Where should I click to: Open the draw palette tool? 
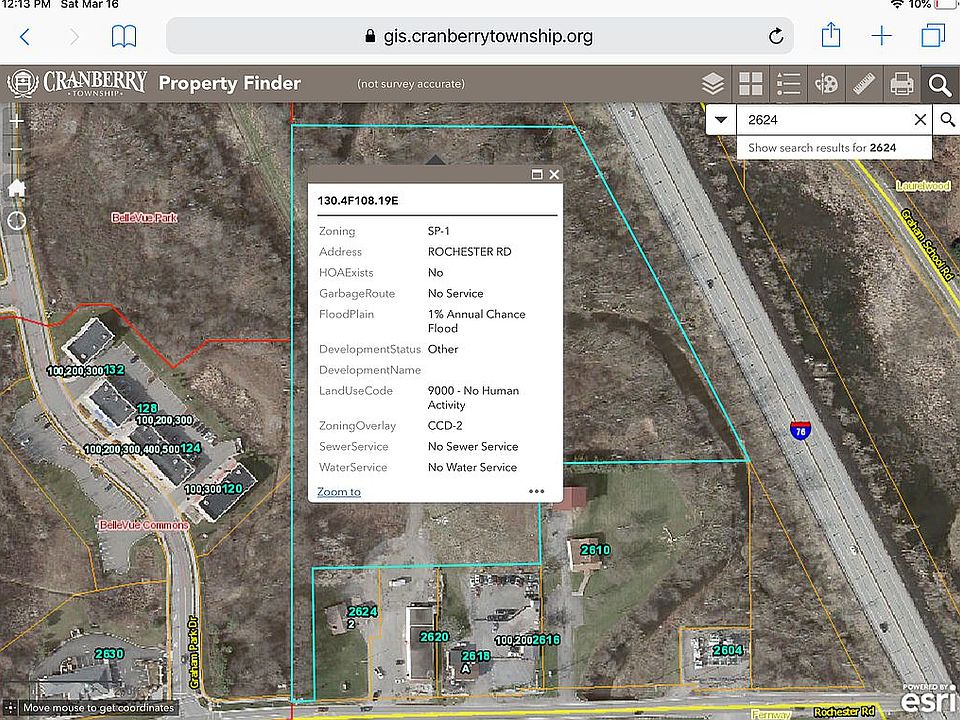tap(827, 84)
